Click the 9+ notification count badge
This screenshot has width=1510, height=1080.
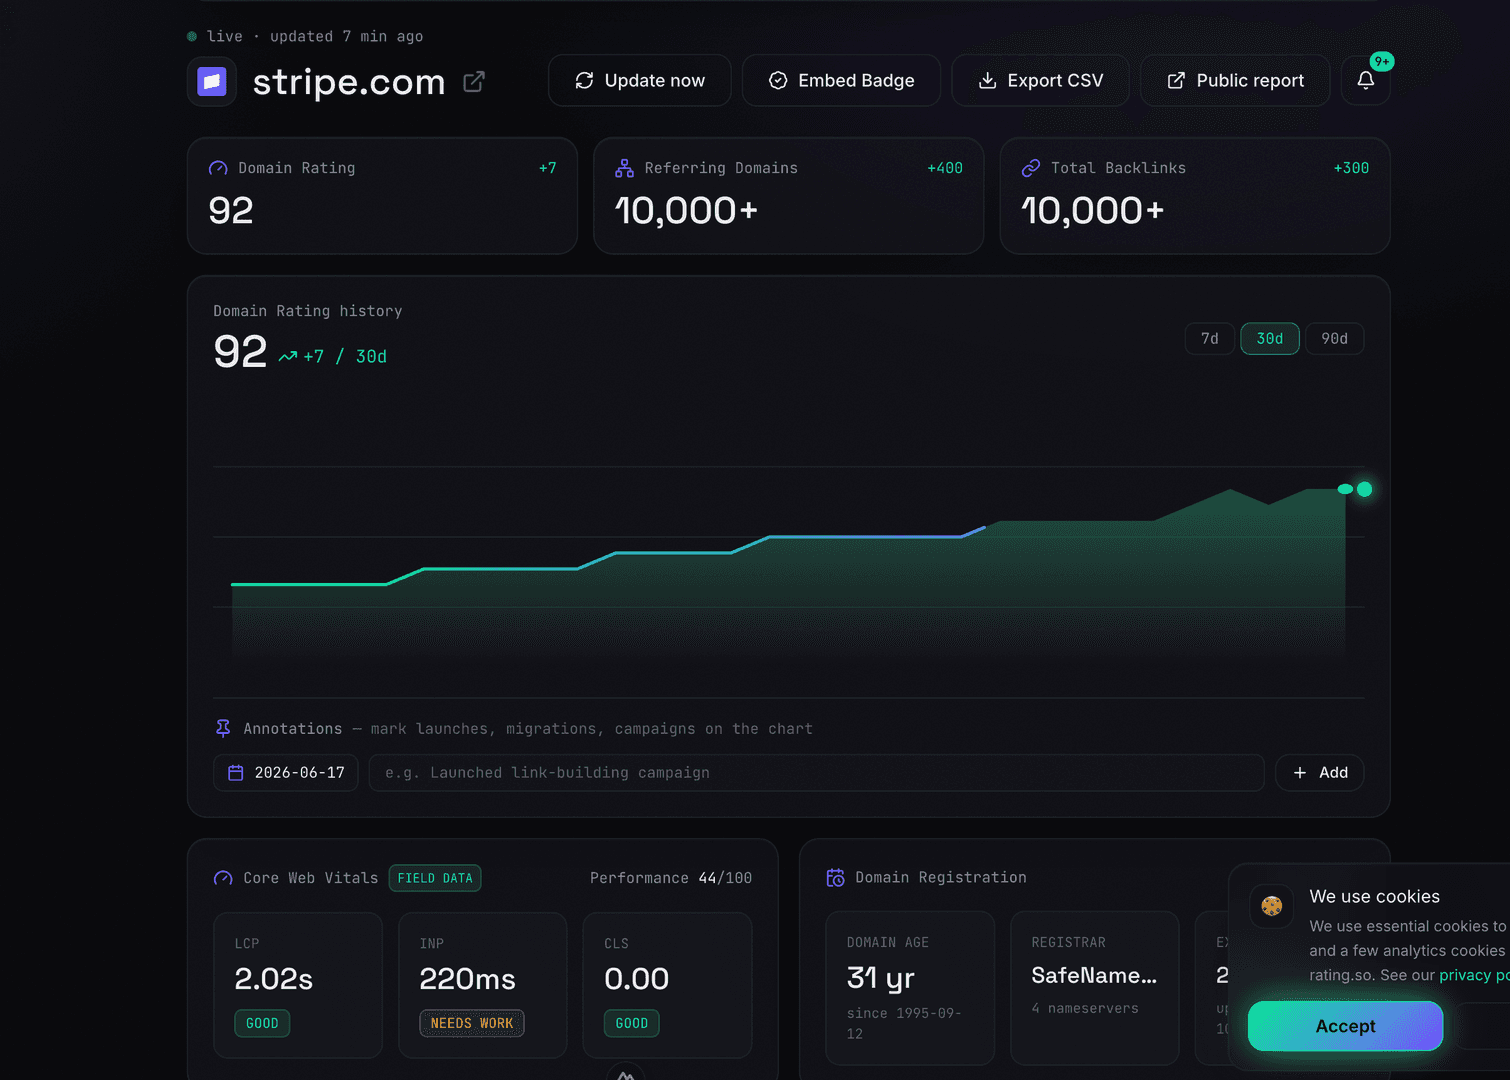click(1381, 61)
